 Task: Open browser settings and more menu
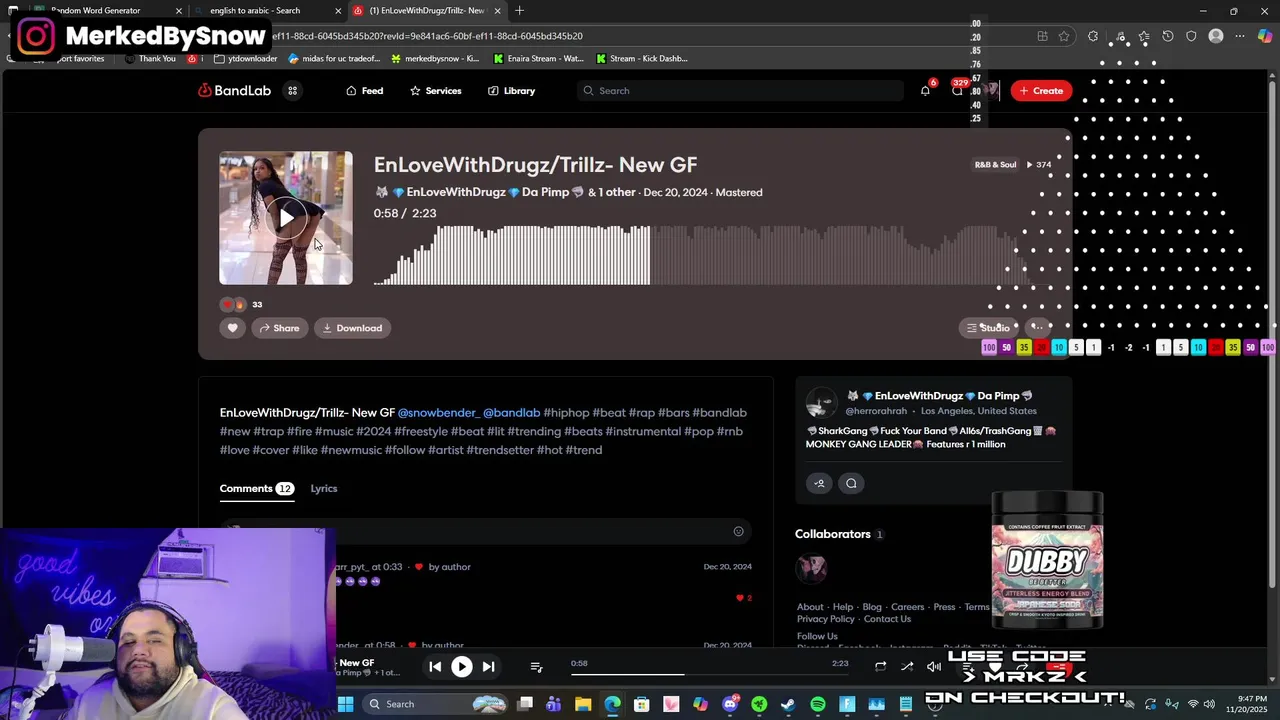1240,36
